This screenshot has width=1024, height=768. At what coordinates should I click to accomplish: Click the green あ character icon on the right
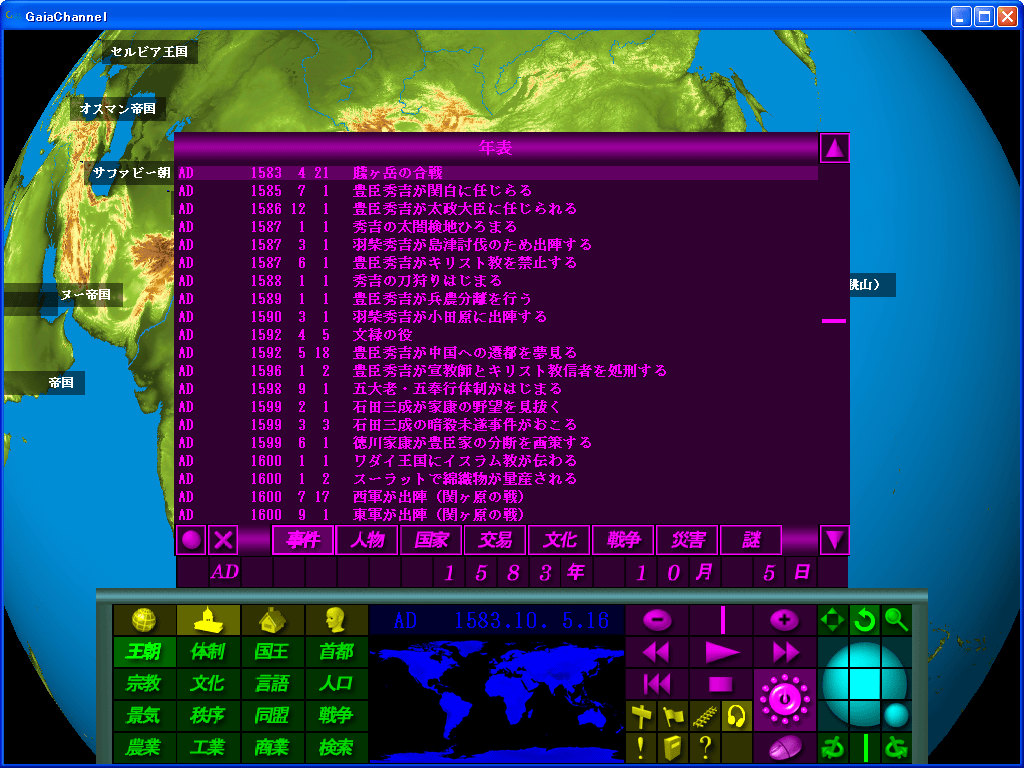[x=897, y=748]
